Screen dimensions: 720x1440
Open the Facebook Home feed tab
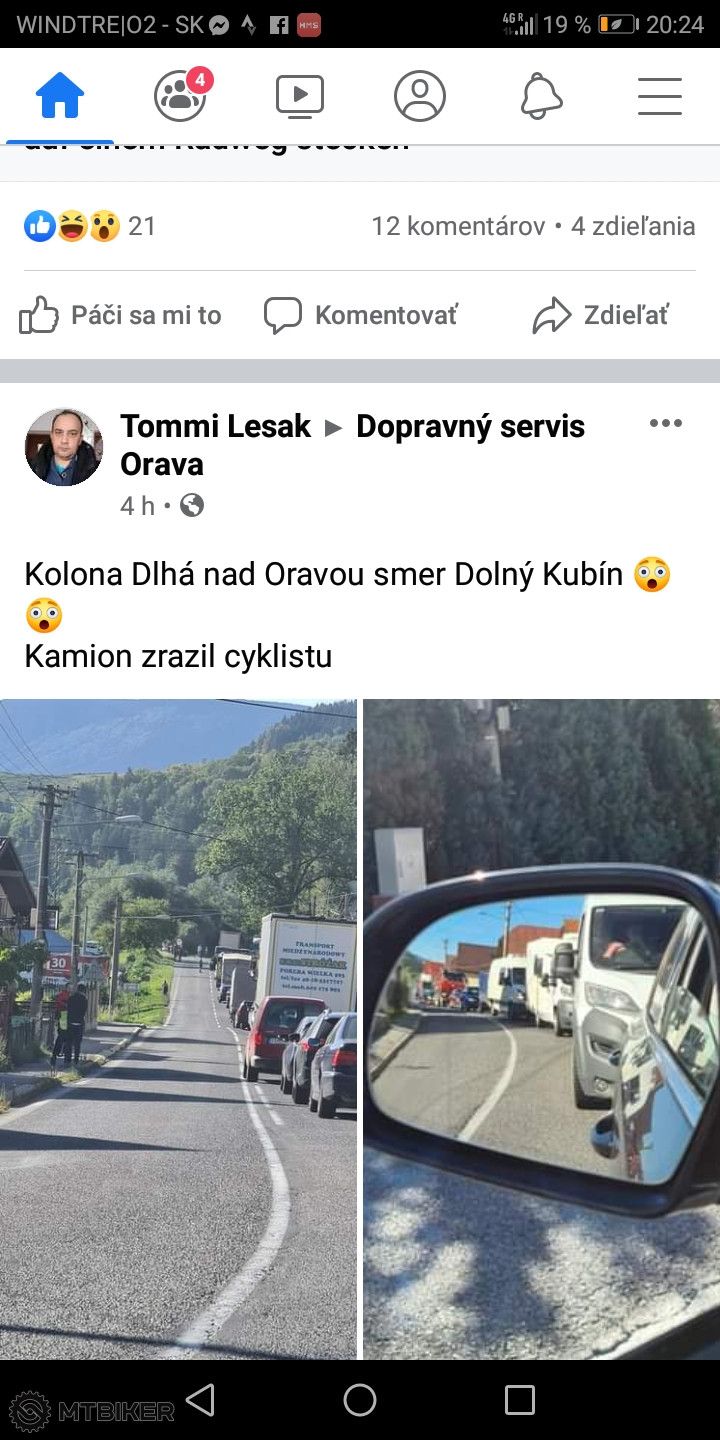pos(60,96)
